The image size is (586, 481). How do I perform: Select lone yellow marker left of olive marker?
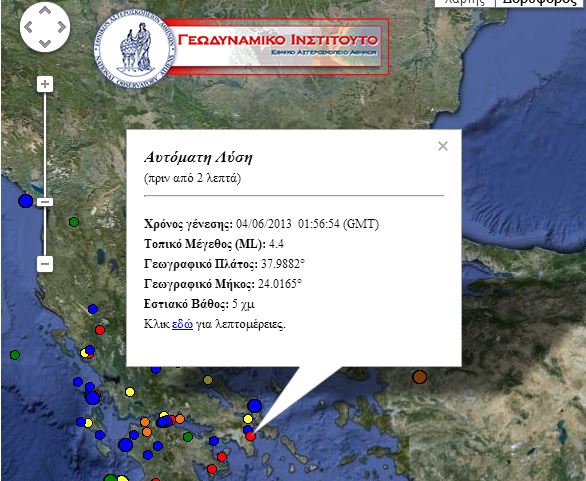130,392
